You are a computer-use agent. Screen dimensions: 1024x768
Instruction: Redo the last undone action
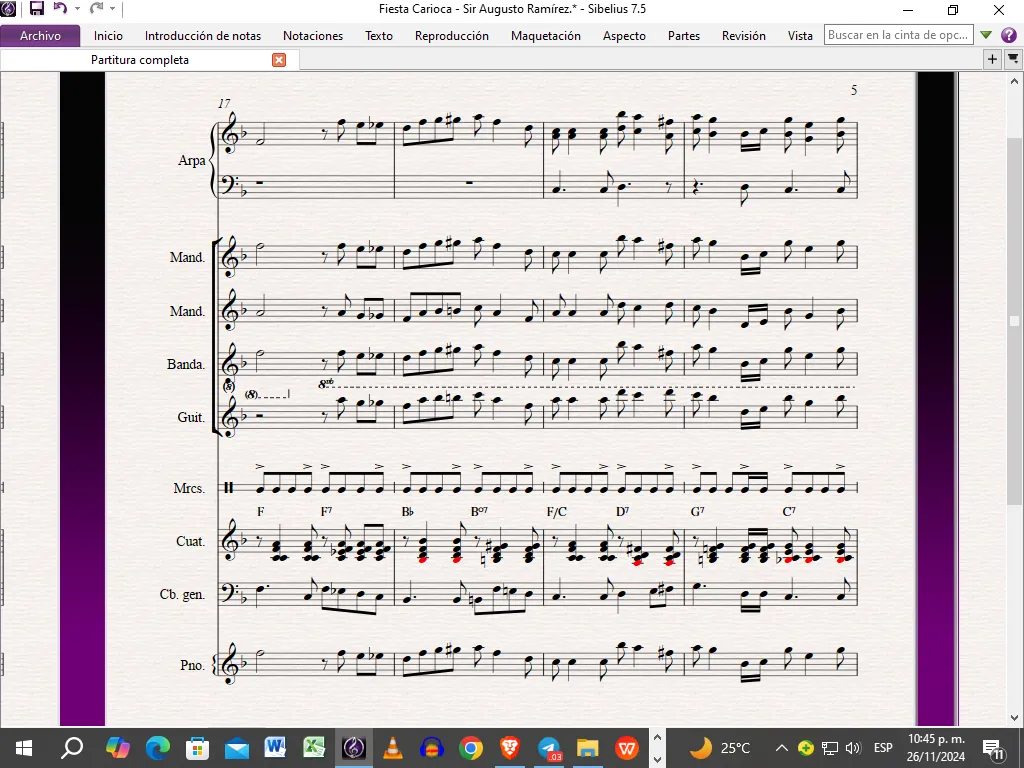tap(96, 8)
